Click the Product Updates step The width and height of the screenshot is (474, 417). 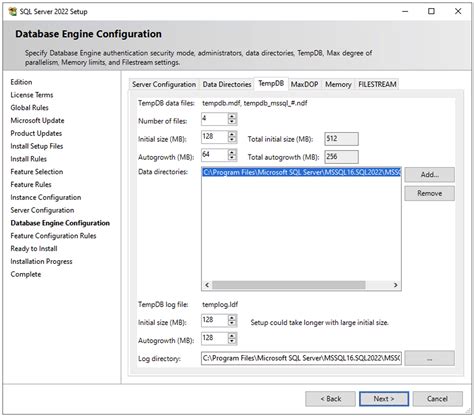[x=36, y=133]
